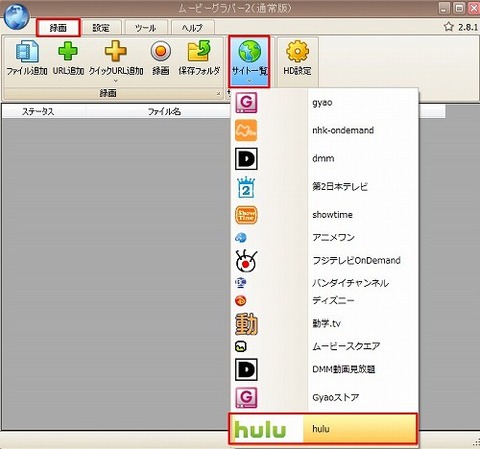Switch to the 録画 tab
The width and height of the screenshot is (480, 449).
coord(58,28)
